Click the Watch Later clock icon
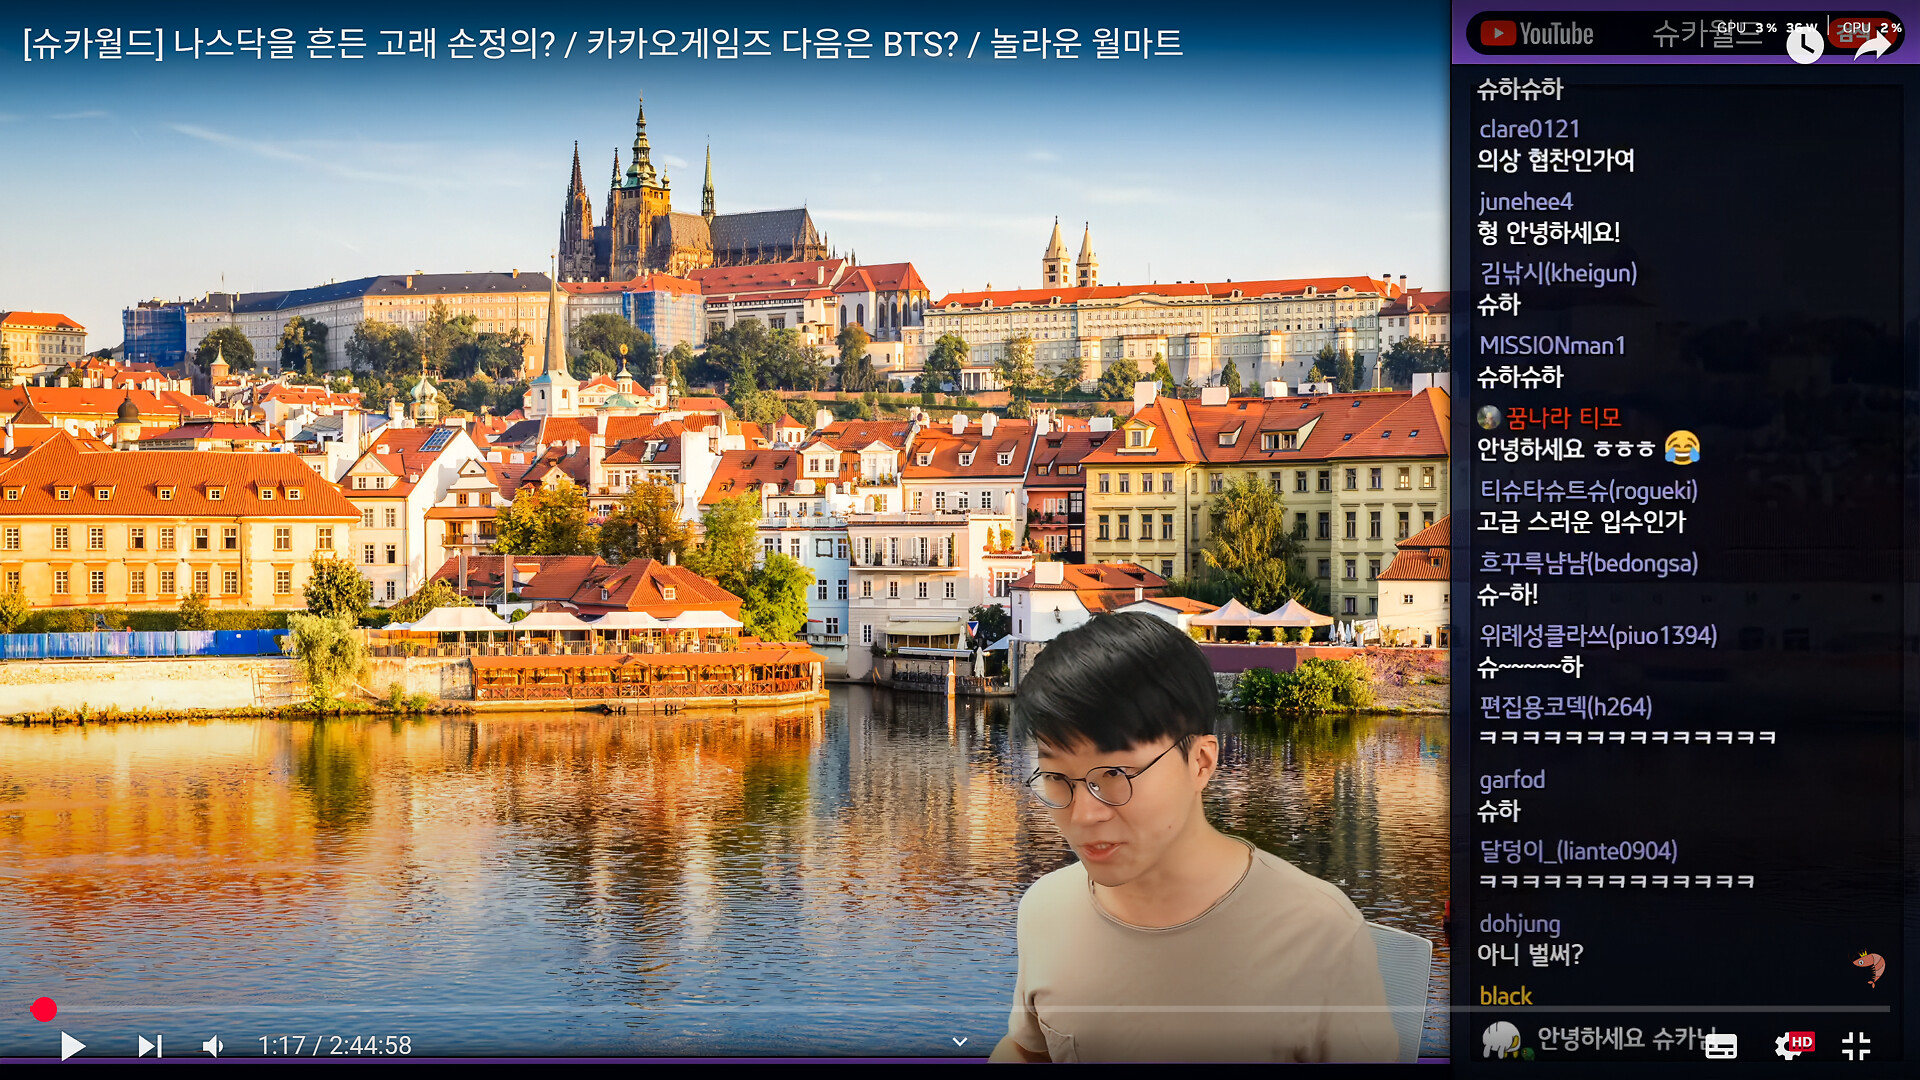 click(x=1804, y=45)
